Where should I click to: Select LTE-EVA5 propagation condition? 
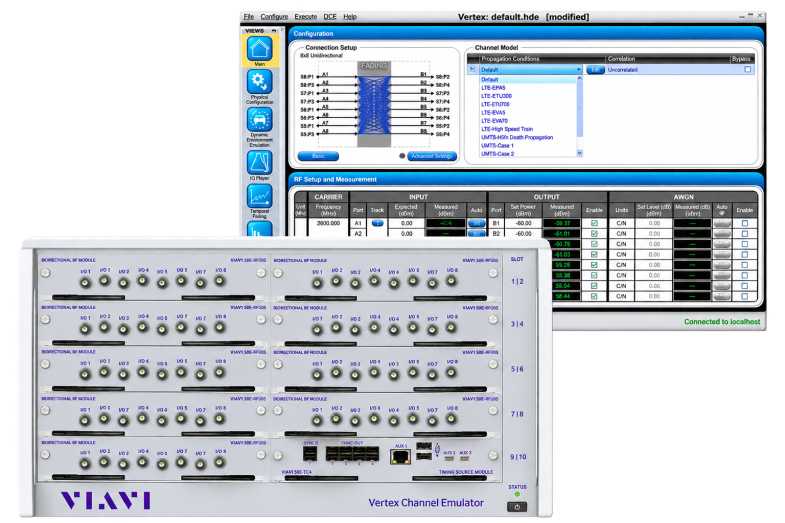pos(493,113)
